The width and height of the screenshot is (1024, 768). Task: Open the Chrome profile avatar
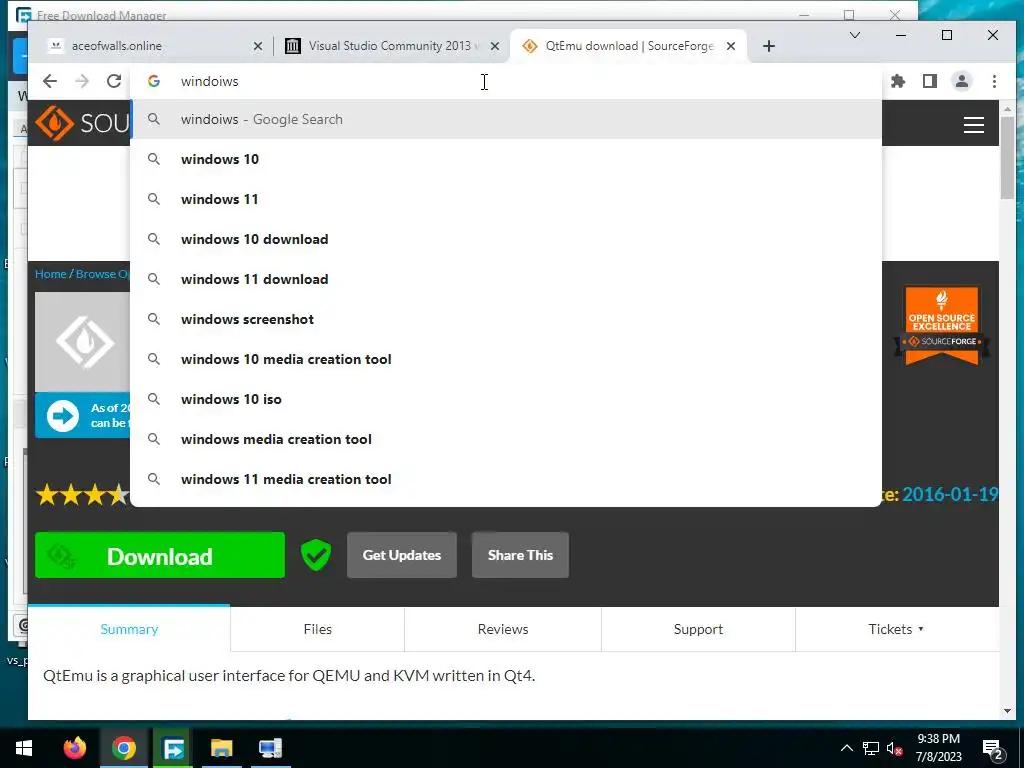(x=962, y=81)
